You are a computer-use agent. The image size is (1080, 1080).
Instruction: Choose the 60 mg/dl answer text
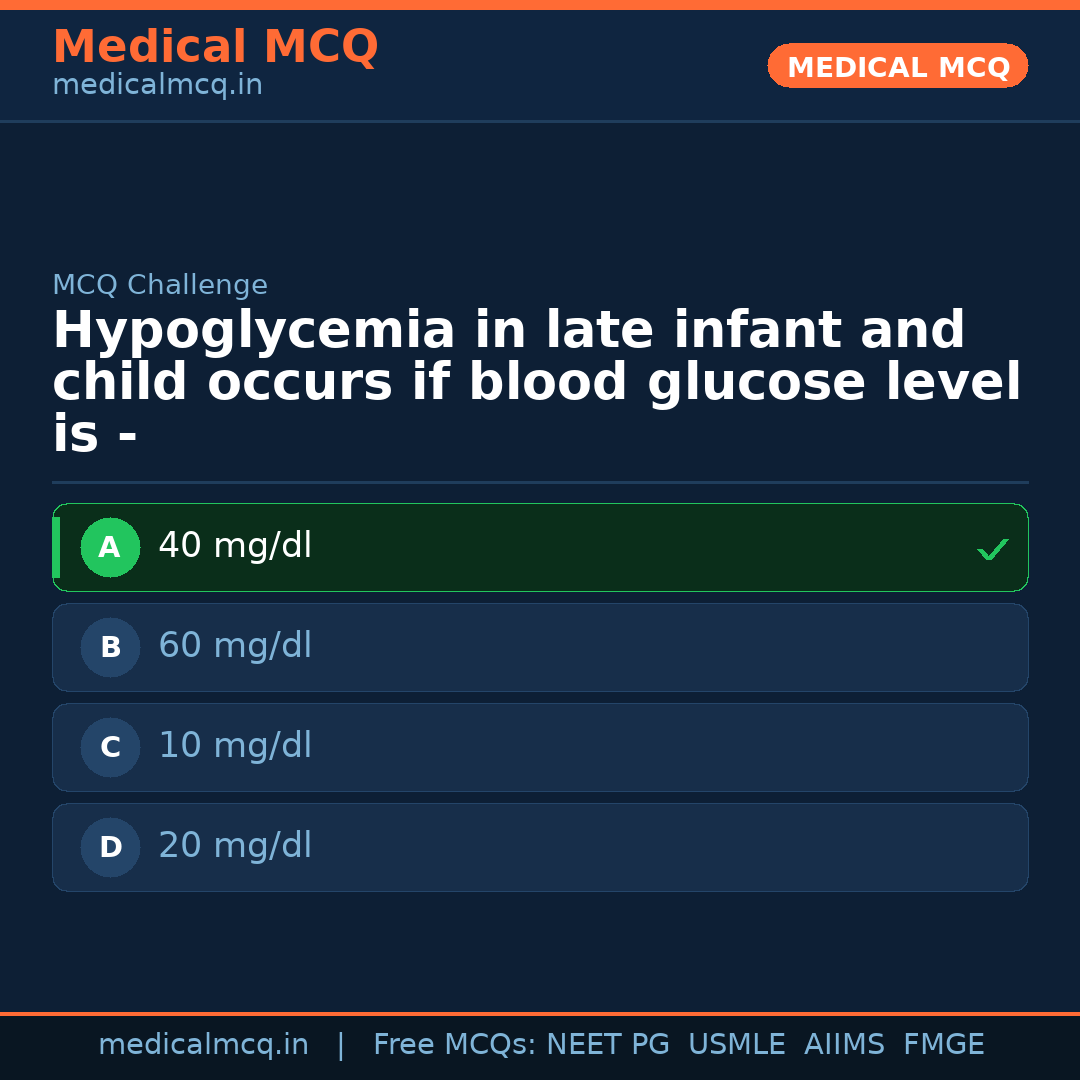(x=235, y=647)
